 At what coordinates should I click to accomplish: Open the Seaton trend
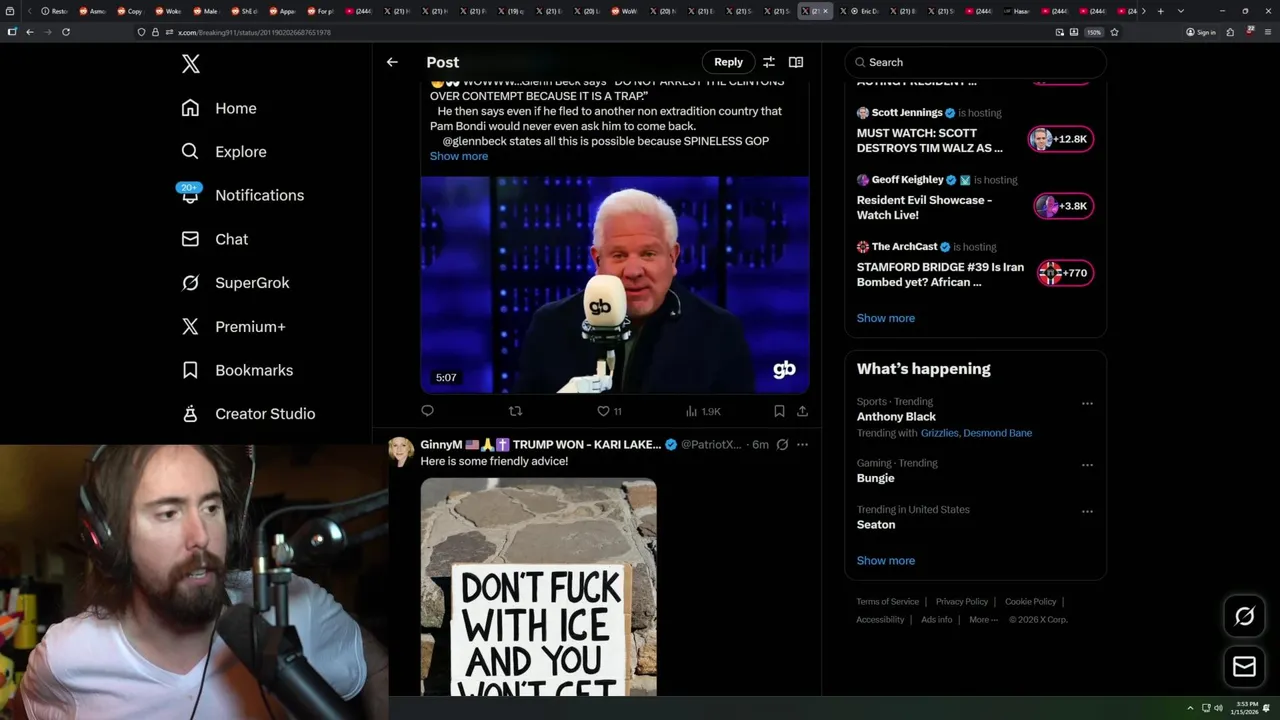click(876, 524)
